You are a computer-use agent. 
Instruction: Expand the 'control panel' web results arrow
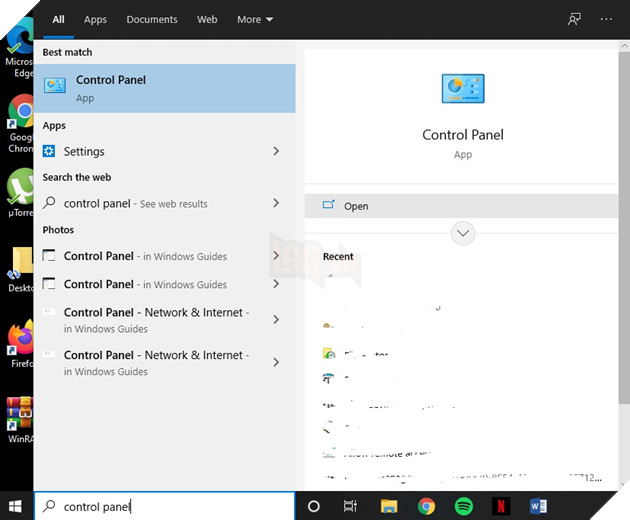coord(276,203)
